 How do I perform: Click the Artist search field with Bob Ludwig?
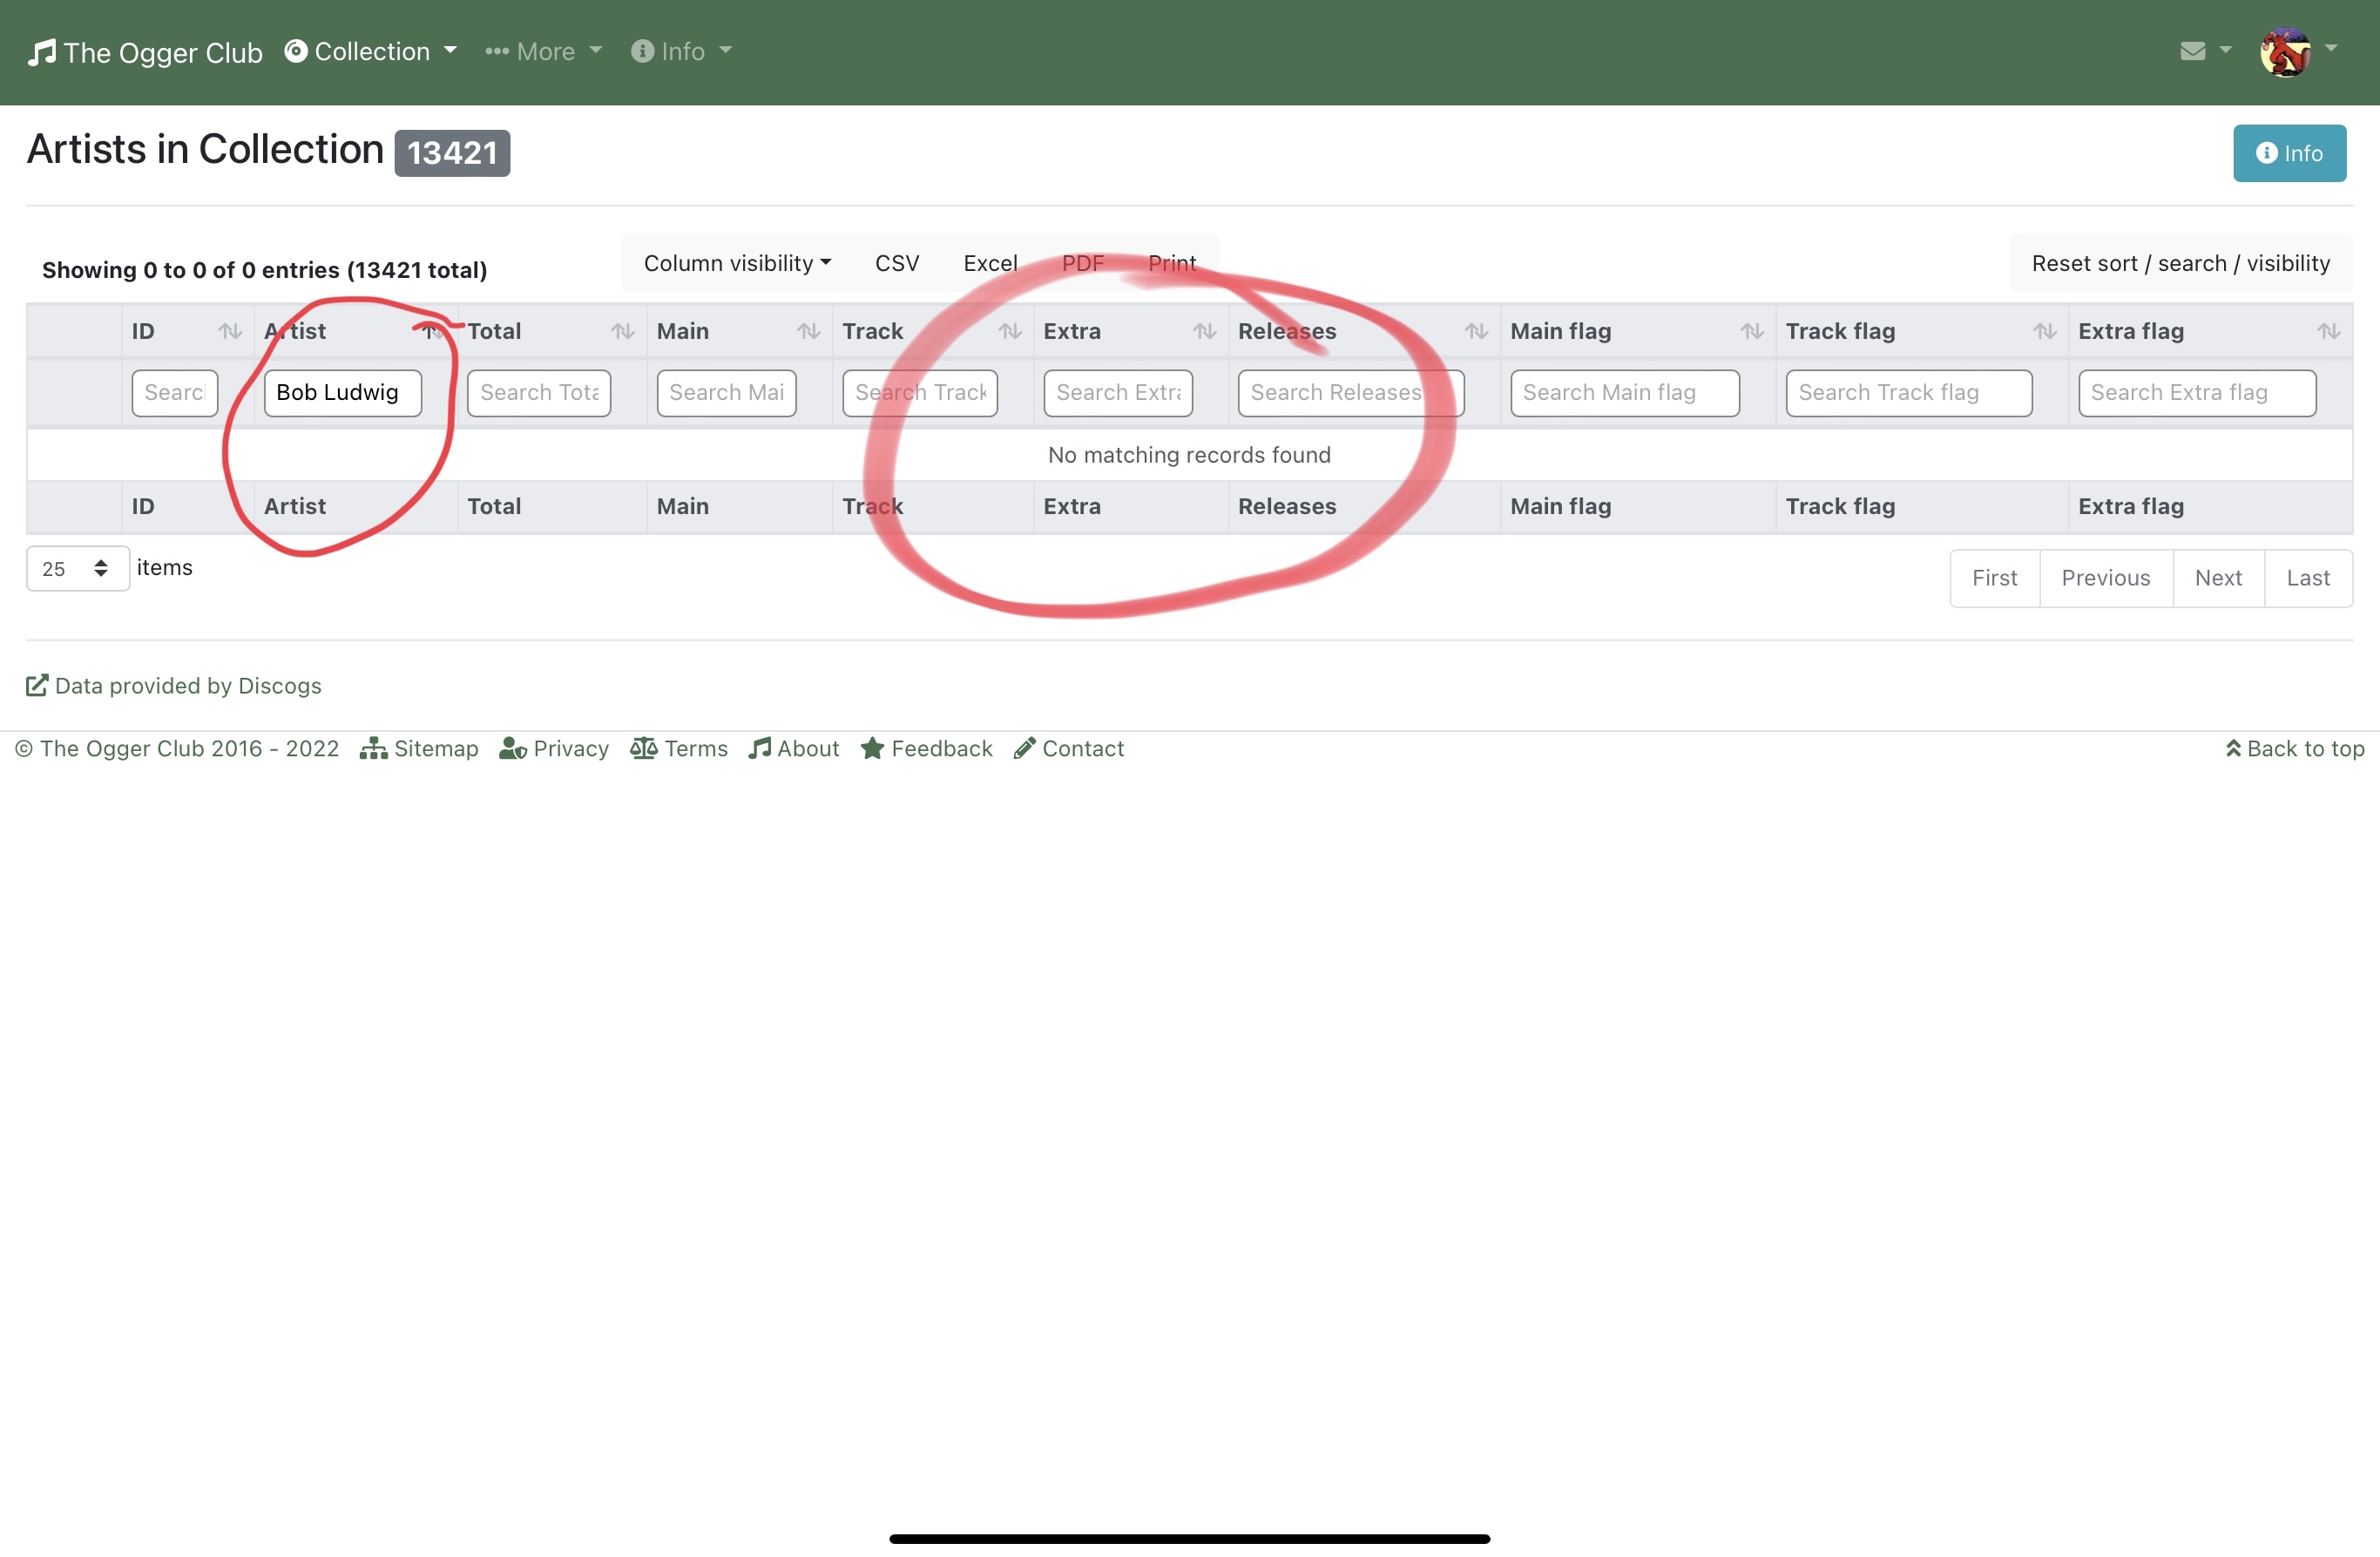pyautogui.click(x=342, y=393)
